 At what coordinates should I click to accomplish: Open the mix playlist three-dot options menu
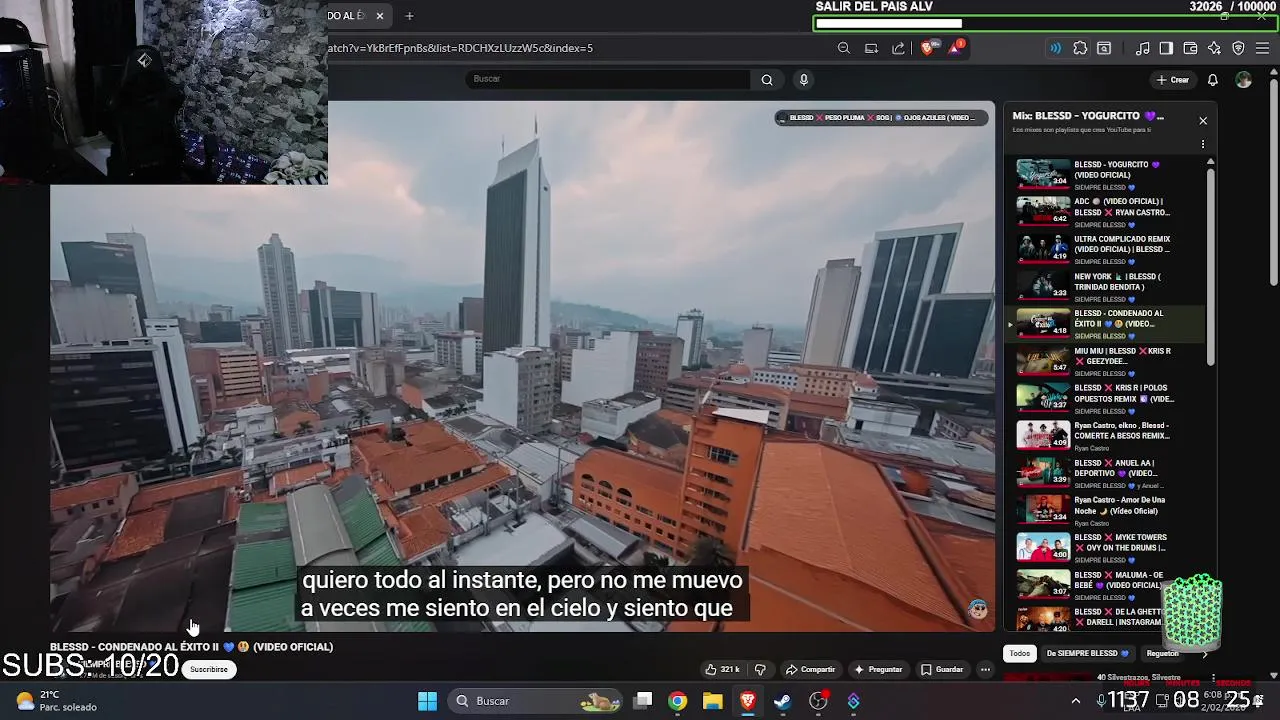pyautogui.click(x=1203, y=144)
